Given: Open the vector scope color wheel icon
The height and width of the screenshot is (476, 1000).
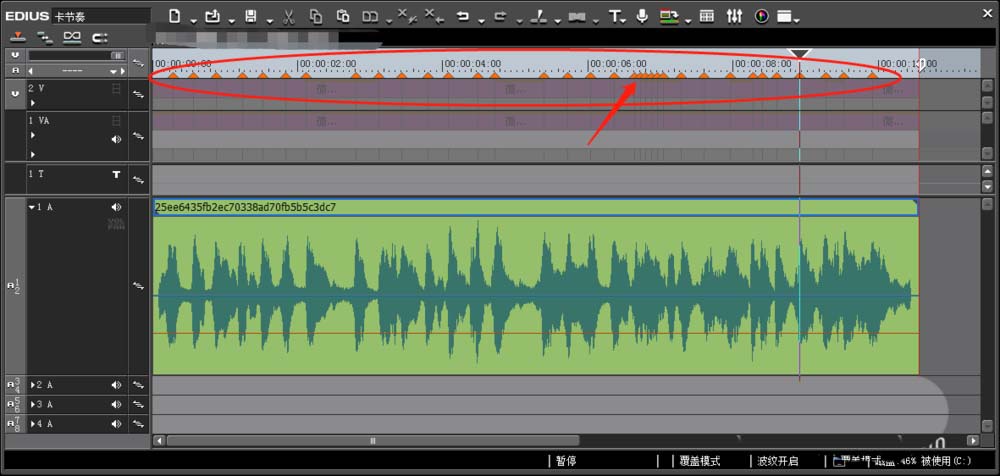Looking at the screenshot, I should 761,16.
